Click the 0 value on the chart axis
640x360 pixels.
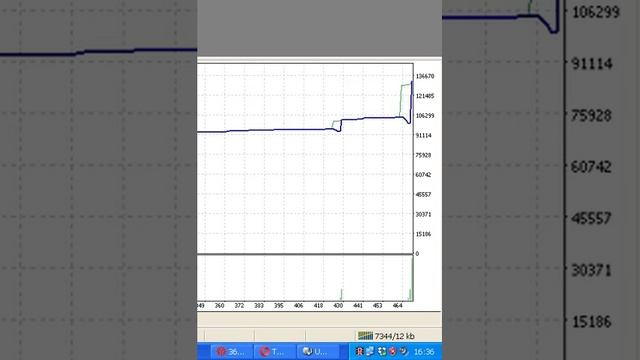tap(417, 254)
